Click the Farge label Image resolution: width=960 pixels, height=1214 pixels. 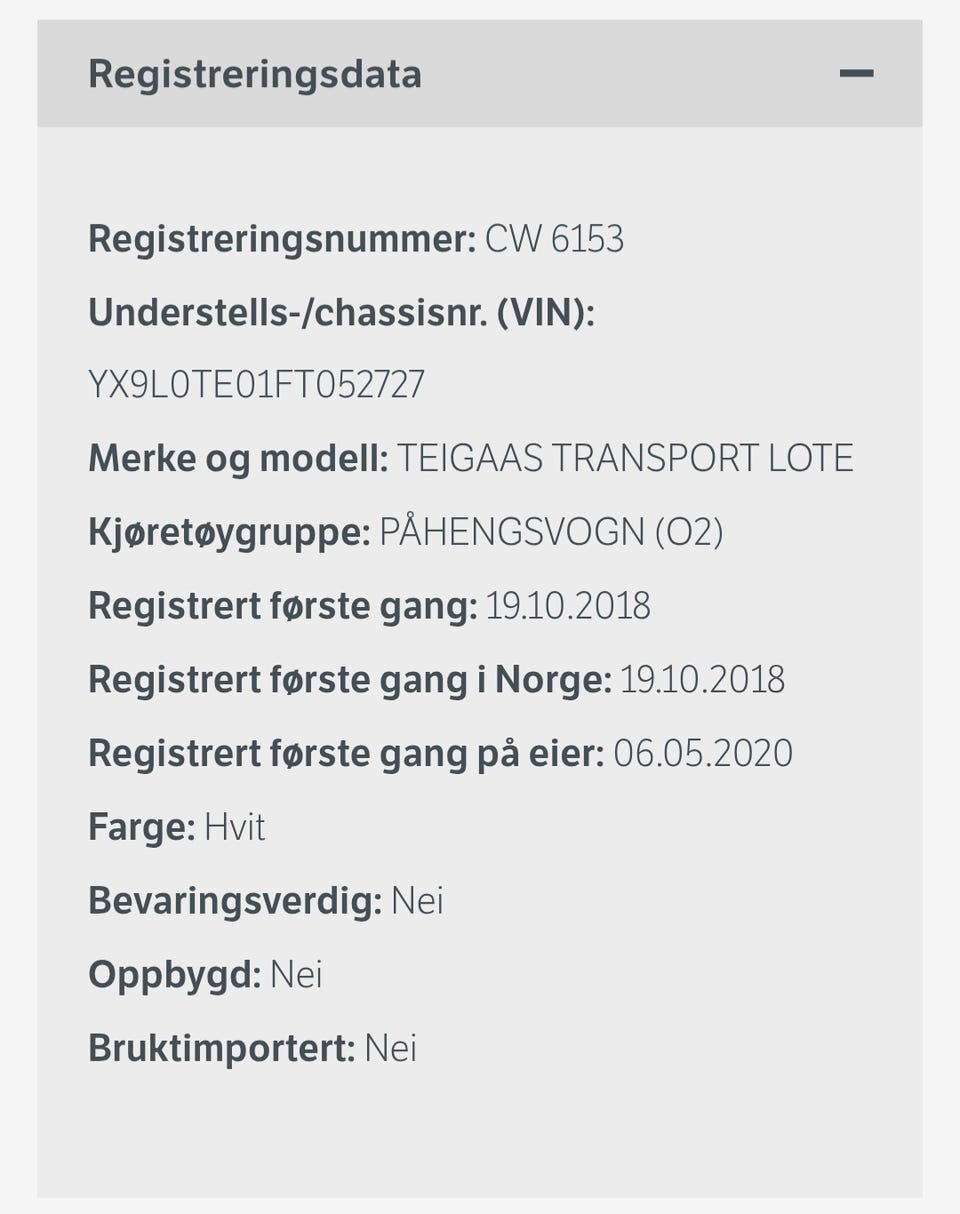coord(141,828)
